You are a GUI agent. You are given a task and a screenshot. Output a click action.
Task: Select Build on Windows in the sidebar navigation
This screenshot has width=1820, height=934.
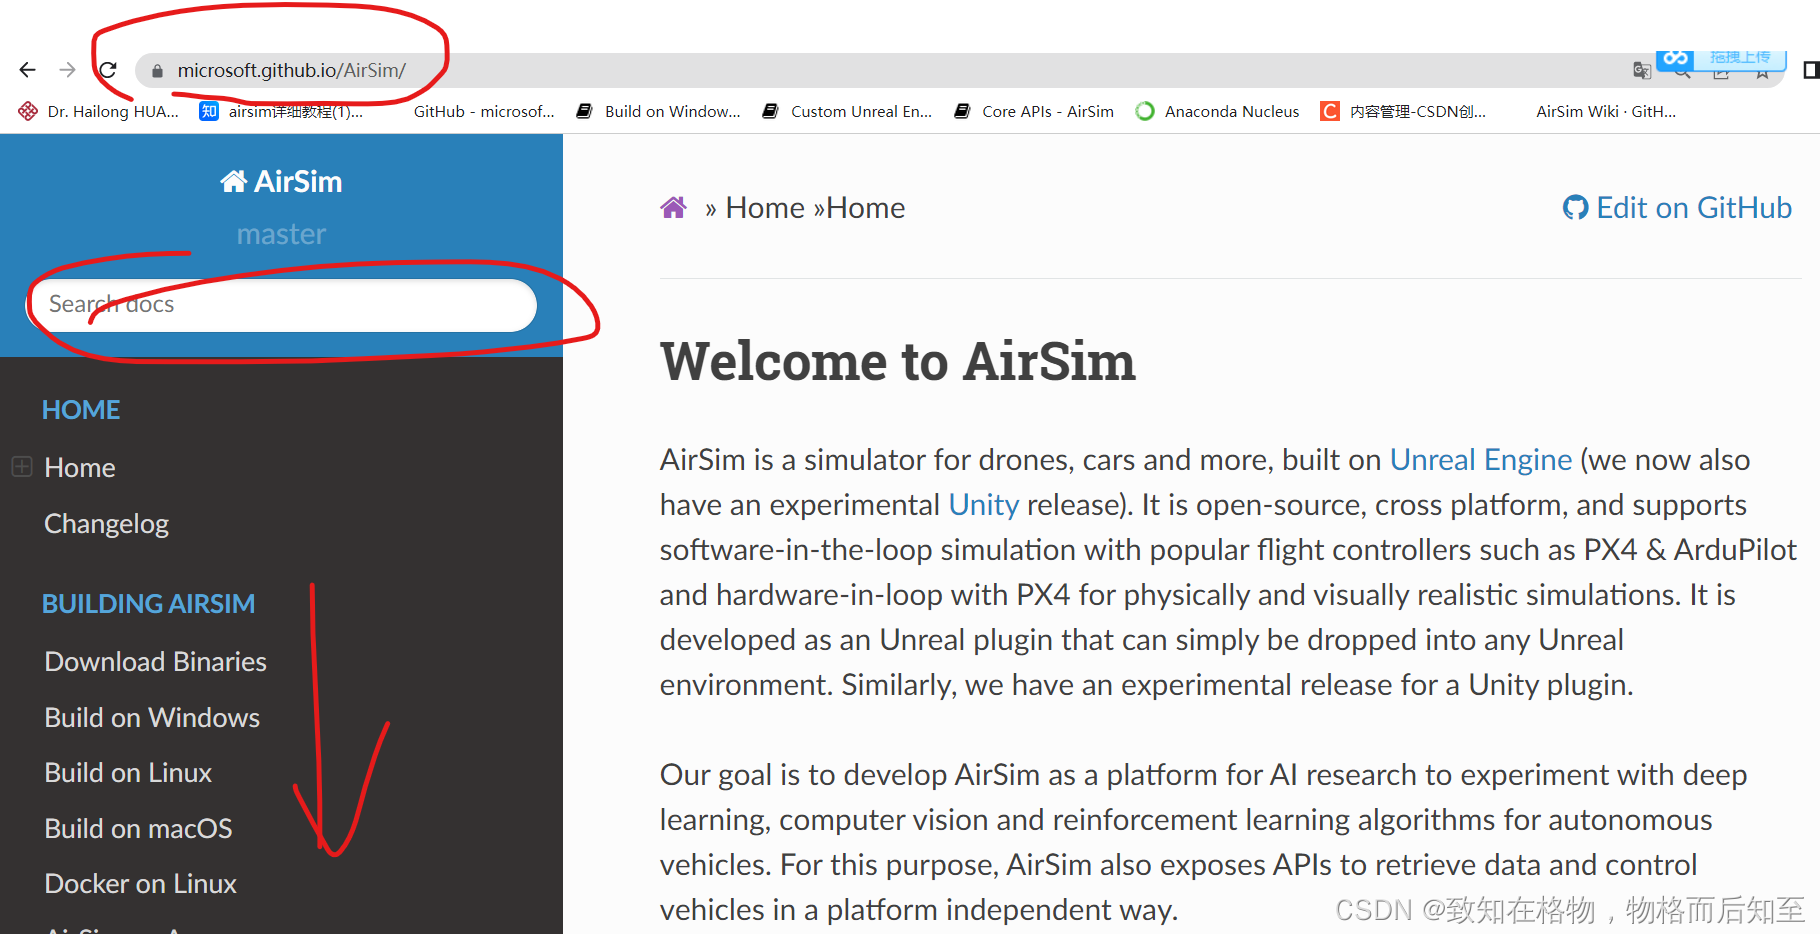151,717
